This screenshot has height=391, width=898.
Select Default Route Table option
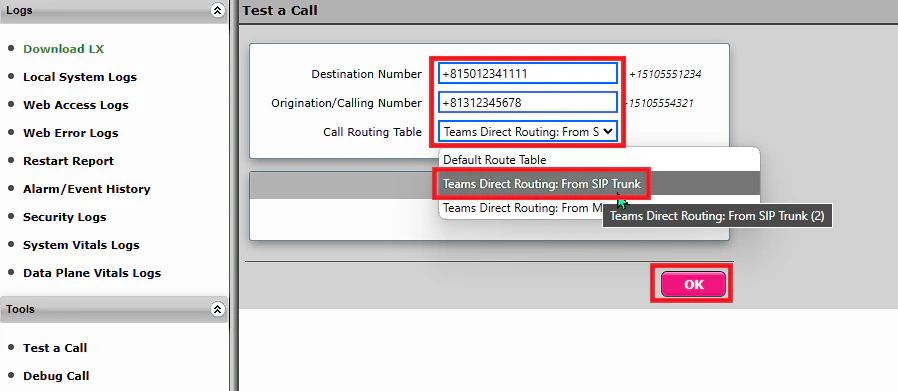point(599,160)
